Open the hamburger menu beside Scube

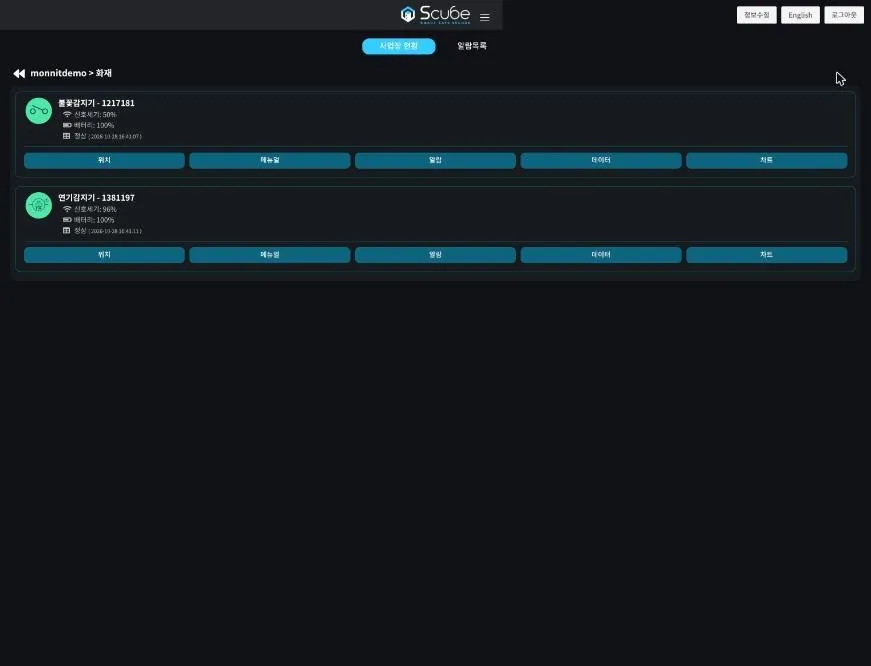click(484, 17)
